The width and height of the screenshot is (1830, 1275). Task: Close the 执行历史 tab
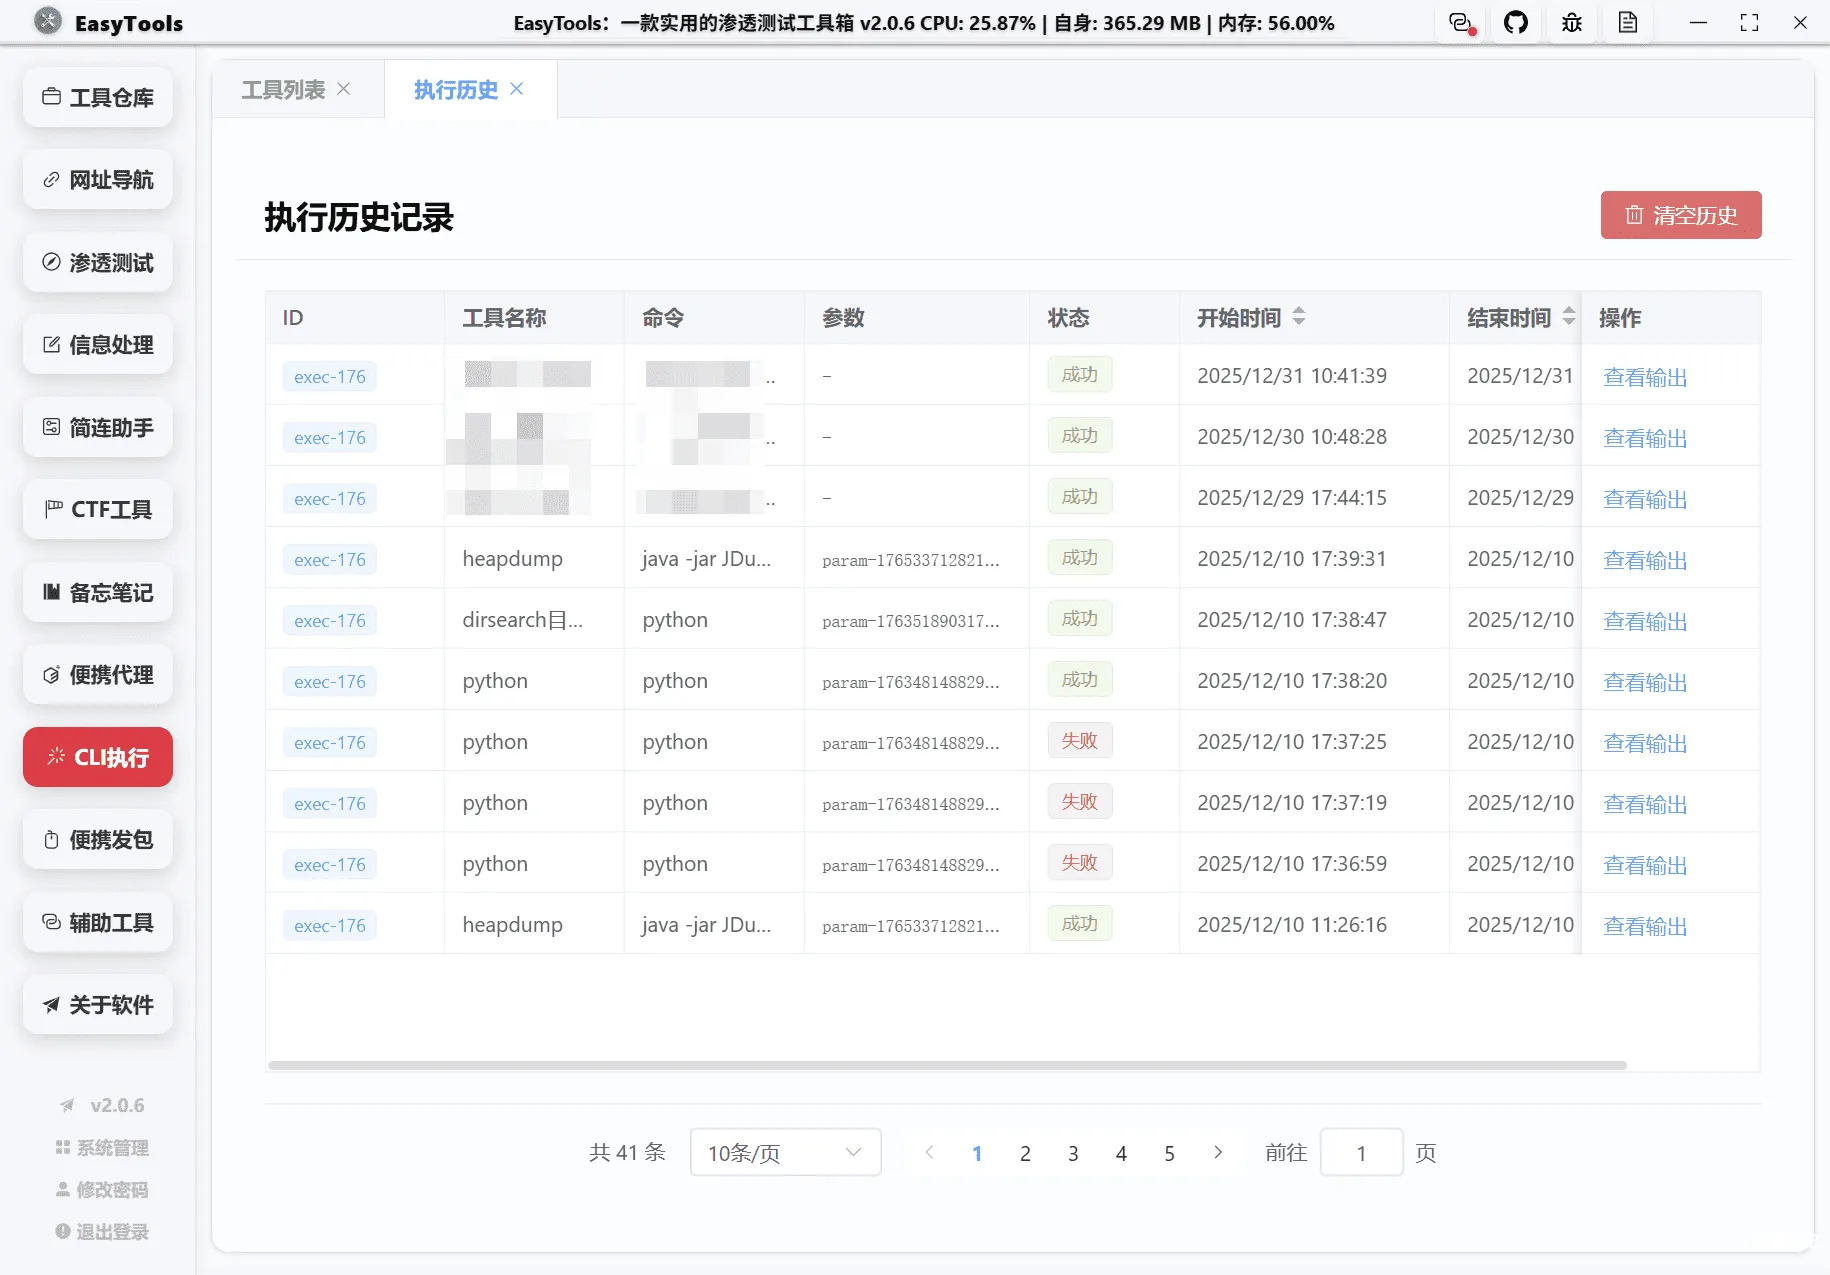[x=517, y=89]
